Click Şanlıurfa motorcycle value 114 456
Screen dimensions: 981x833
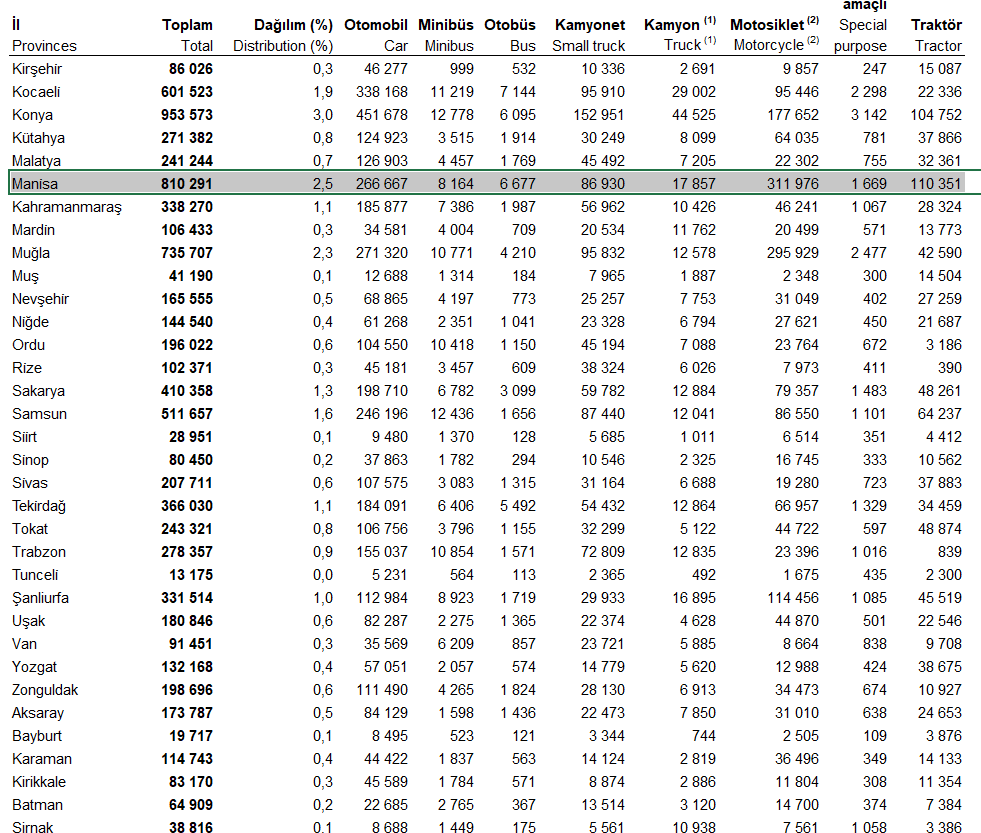(x=793, y=598)
